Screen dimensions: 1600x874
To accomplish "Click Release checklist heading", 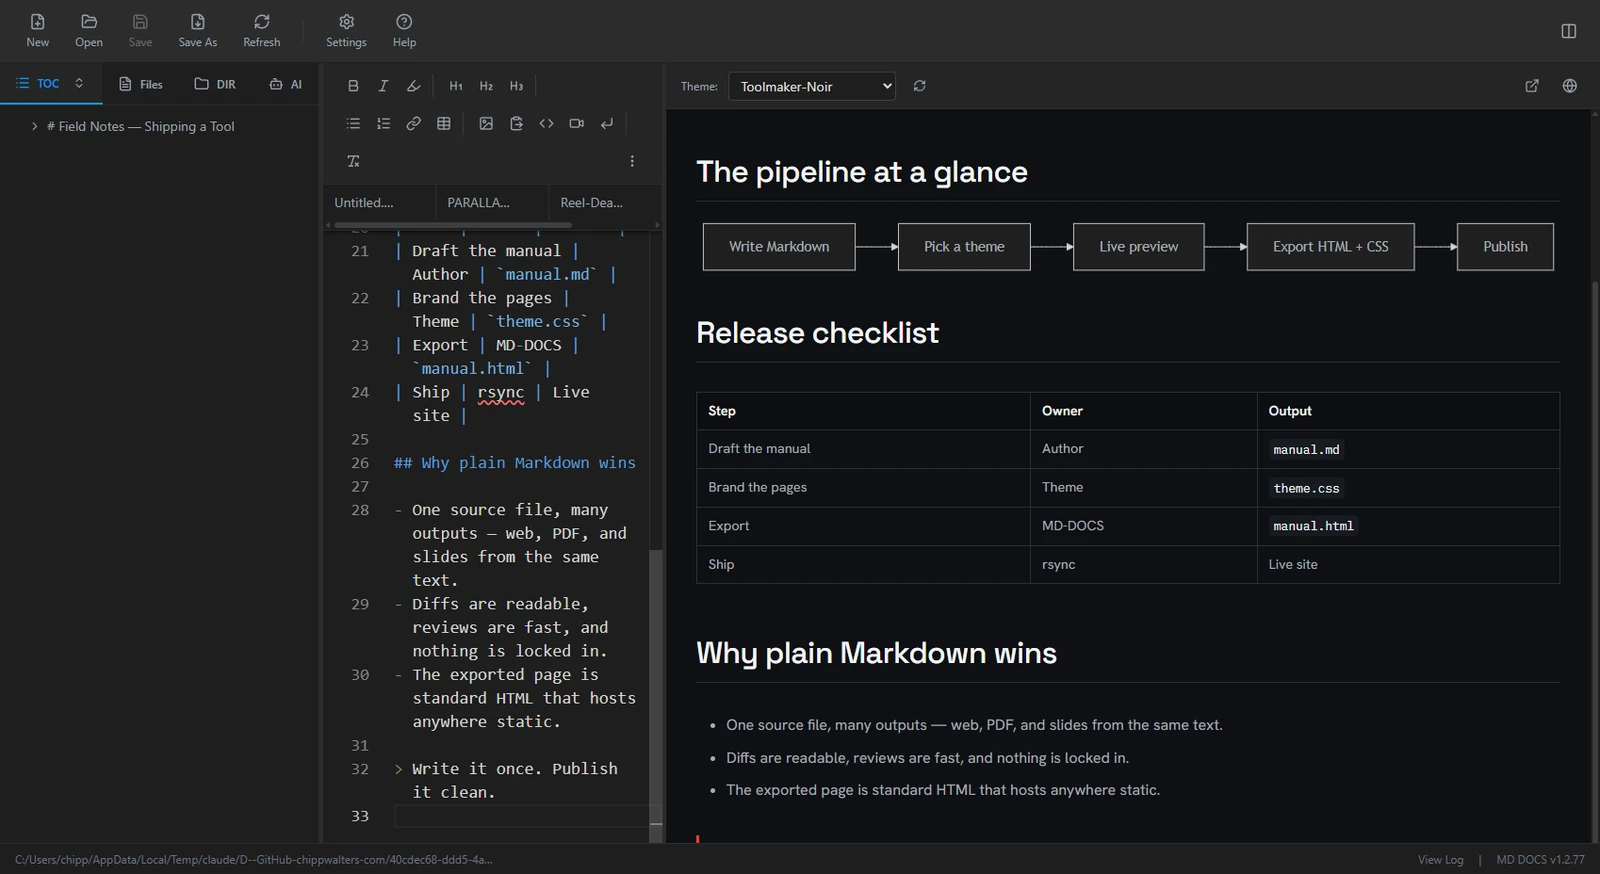I will point(817,333).
